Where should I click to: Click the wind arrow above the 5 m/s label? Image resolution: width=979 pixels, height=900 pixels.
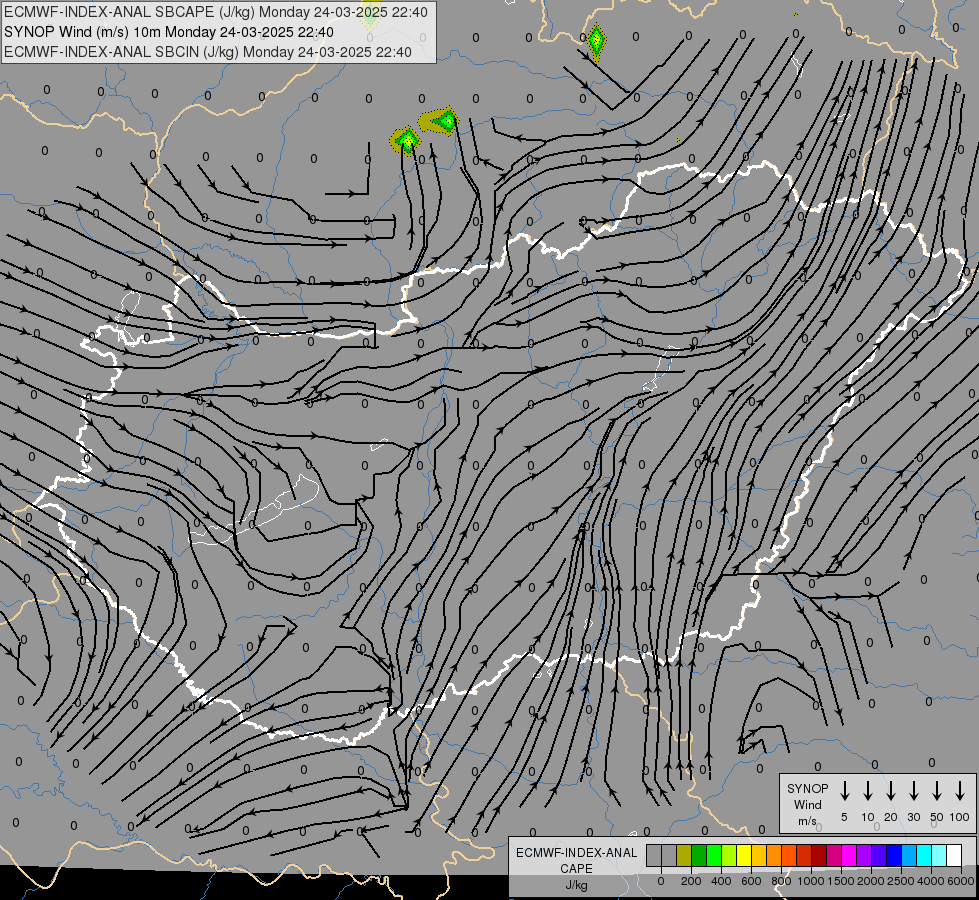[x=844, y=791]
